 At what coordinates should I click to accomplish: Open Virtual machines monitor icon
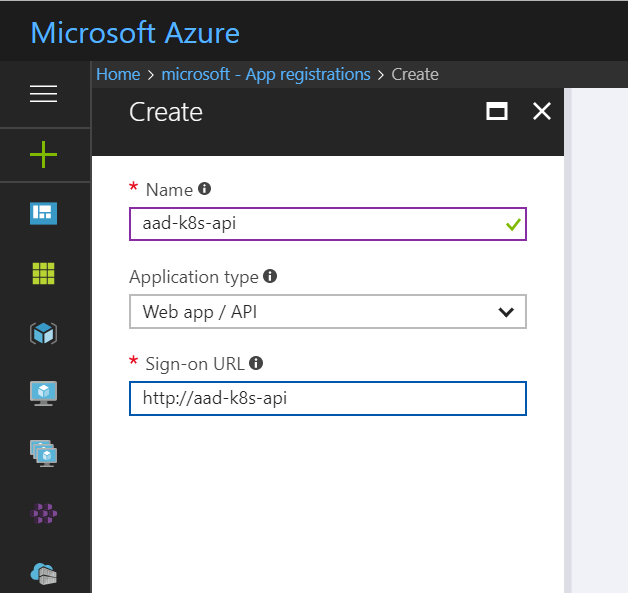point(44,393)
